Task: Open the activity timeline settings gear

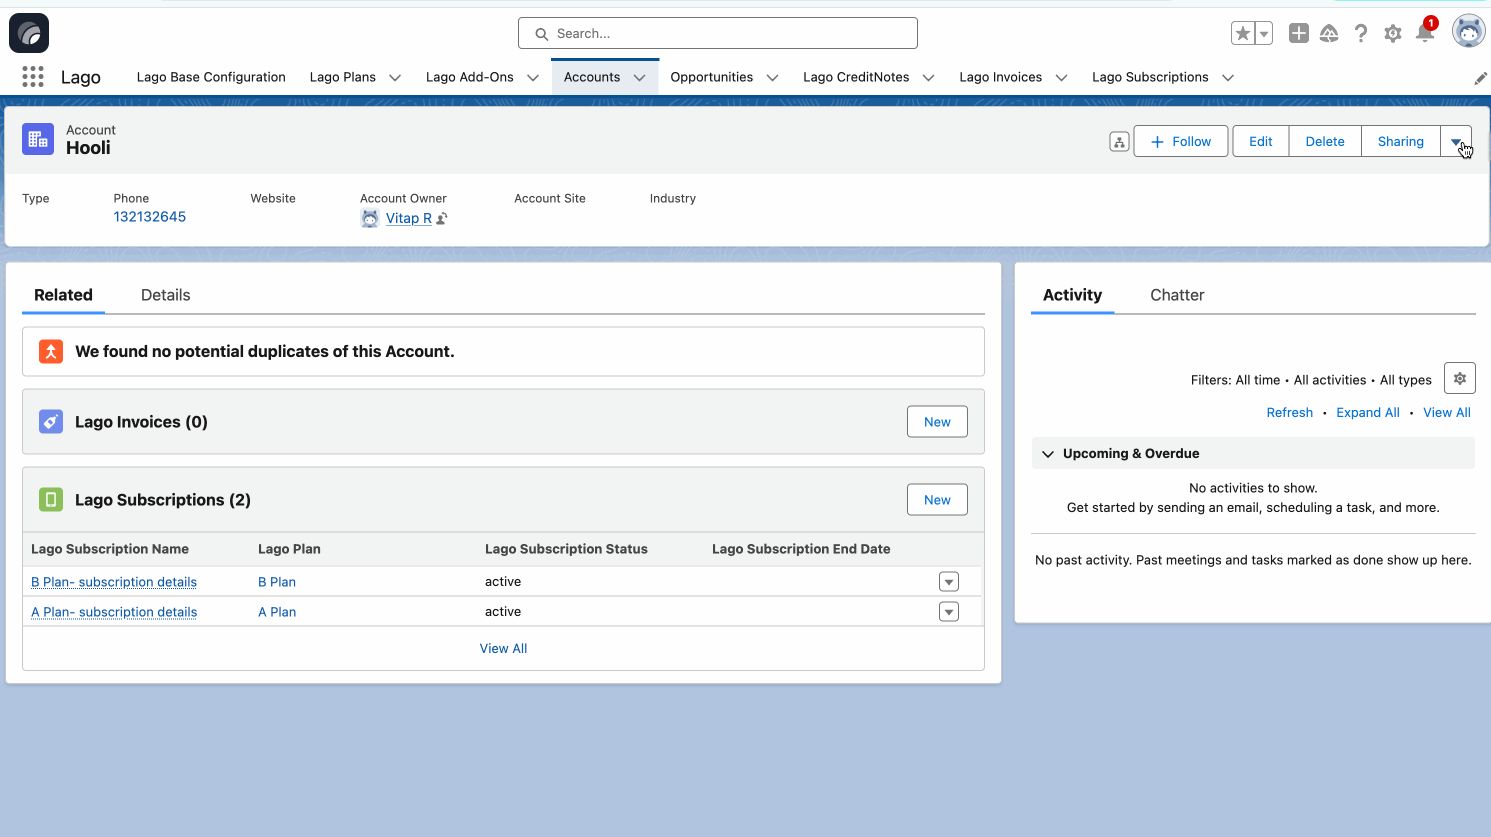Action: pos(1460,379)
